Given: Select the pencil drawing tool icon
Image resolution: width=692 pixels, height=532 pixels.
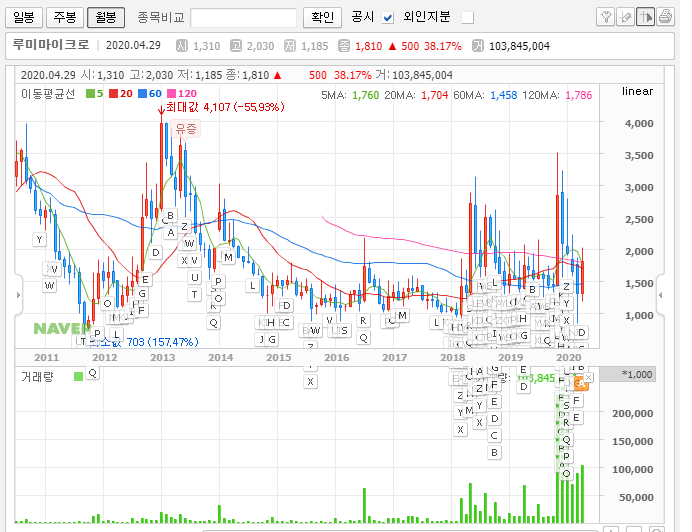Looking at the screenshot, I should point(625,17).
